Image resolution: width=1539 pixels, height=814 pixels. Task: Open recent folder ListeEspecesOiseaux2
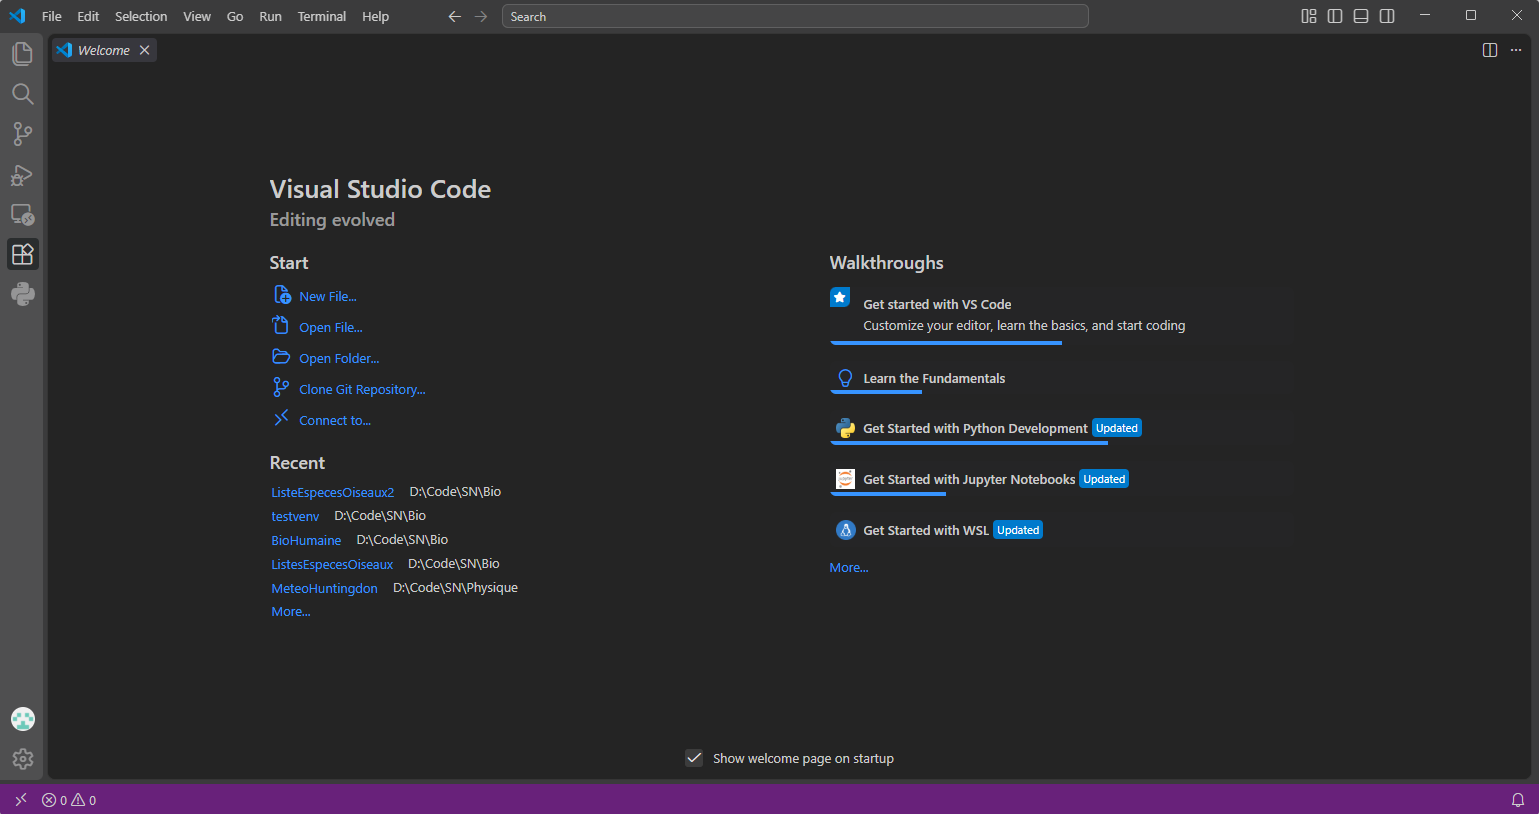click(x=333, y=492)
